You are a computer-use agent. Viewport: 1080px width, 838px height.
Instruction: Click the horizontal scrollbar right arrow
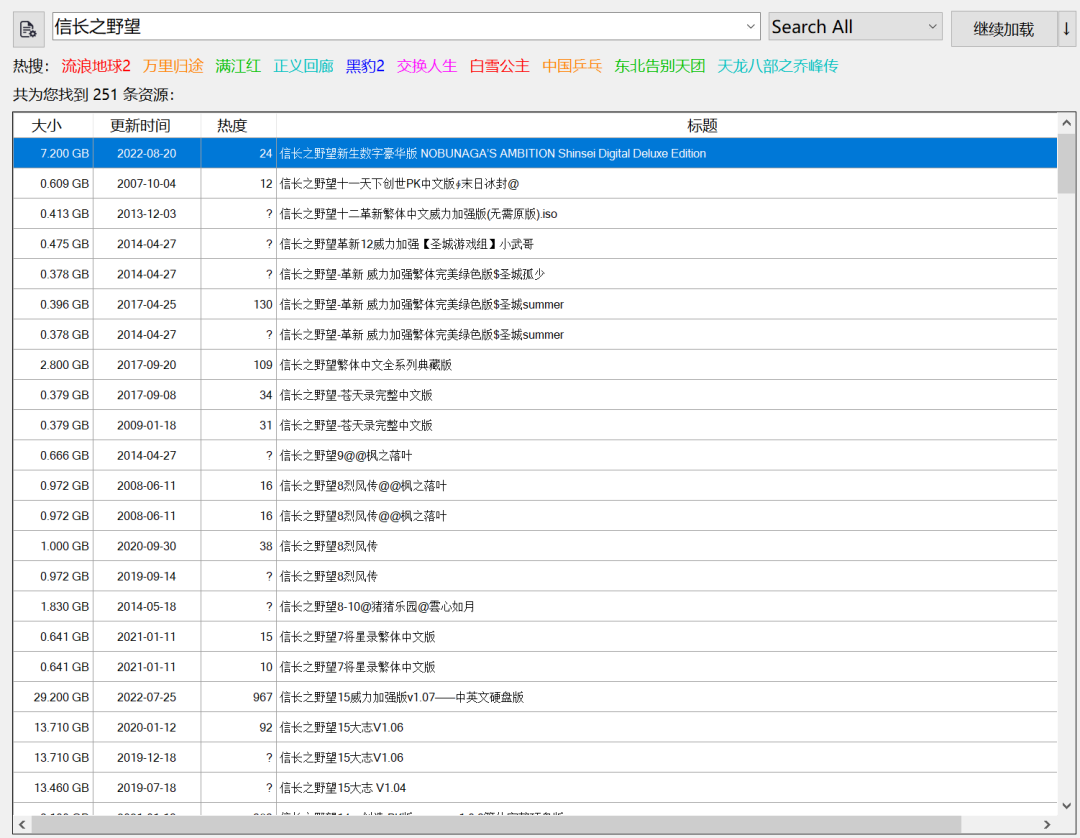(1047, 824)
